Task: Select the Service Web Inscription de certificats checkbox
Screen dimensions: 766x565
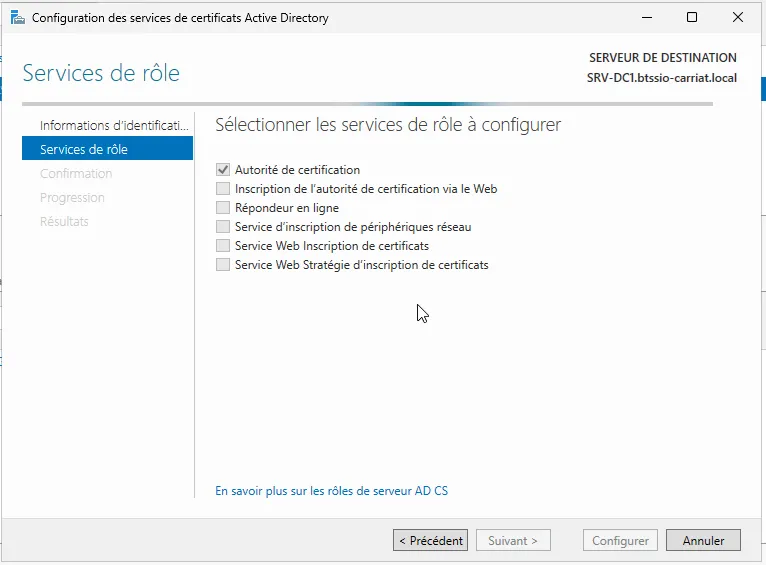Action: [x=223, y=246]
